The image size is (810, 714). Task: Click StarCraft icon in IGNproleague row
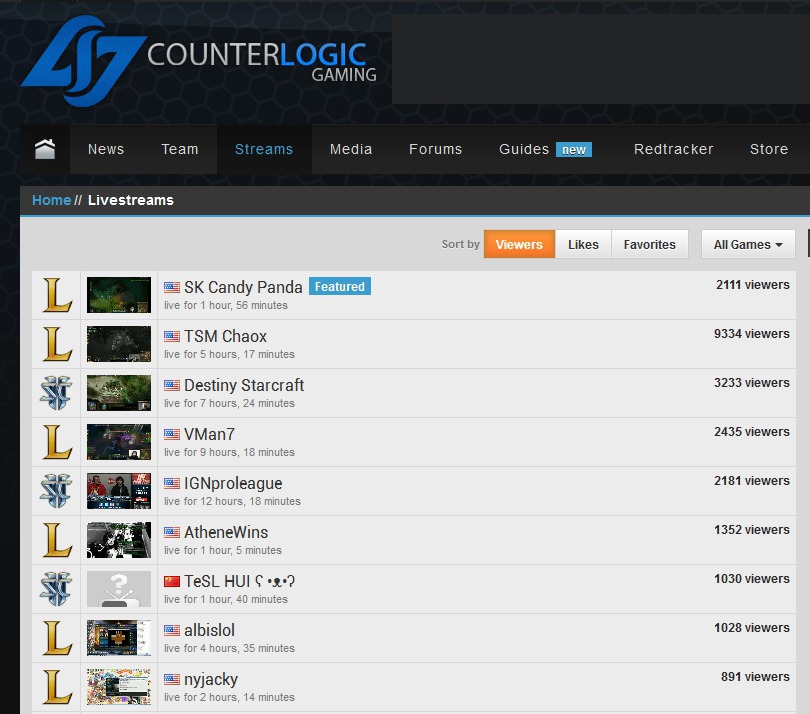click(56, 491)
